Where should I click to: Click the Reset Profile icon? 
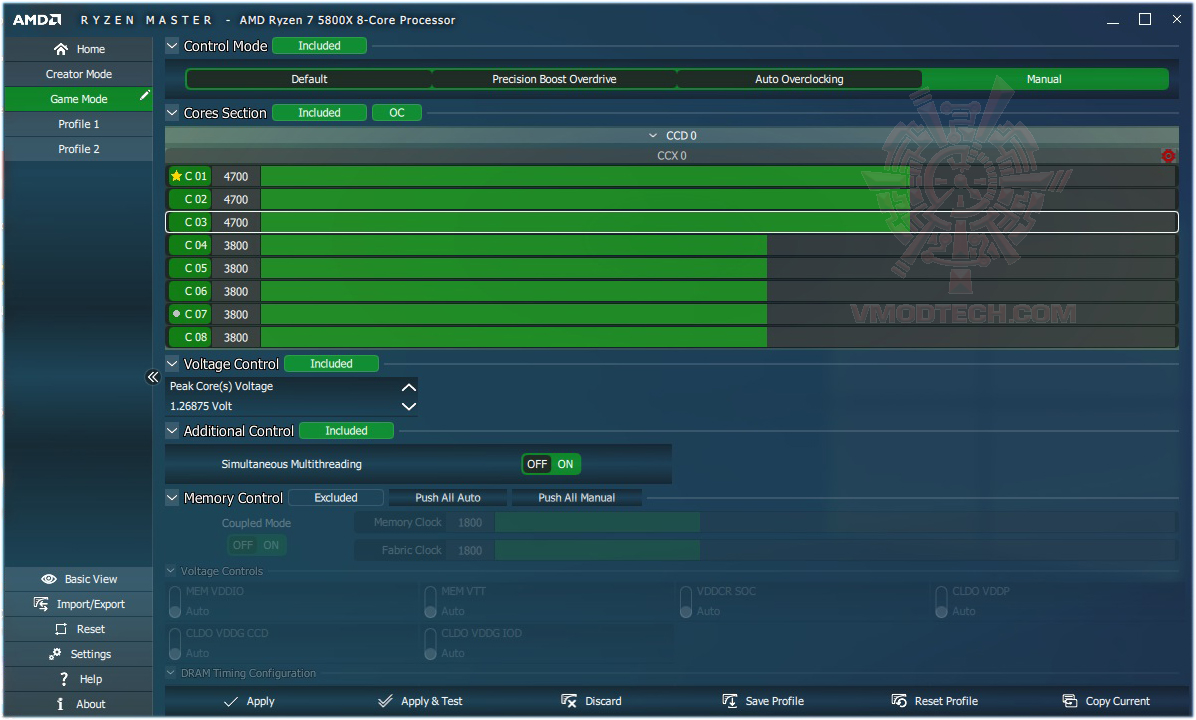point(899,701)
